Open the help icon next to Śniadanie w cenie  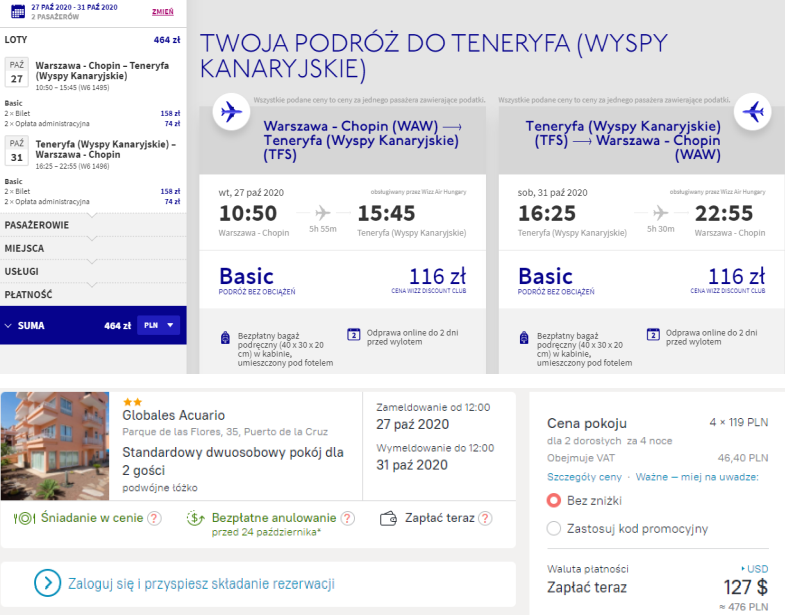(155, 518)
